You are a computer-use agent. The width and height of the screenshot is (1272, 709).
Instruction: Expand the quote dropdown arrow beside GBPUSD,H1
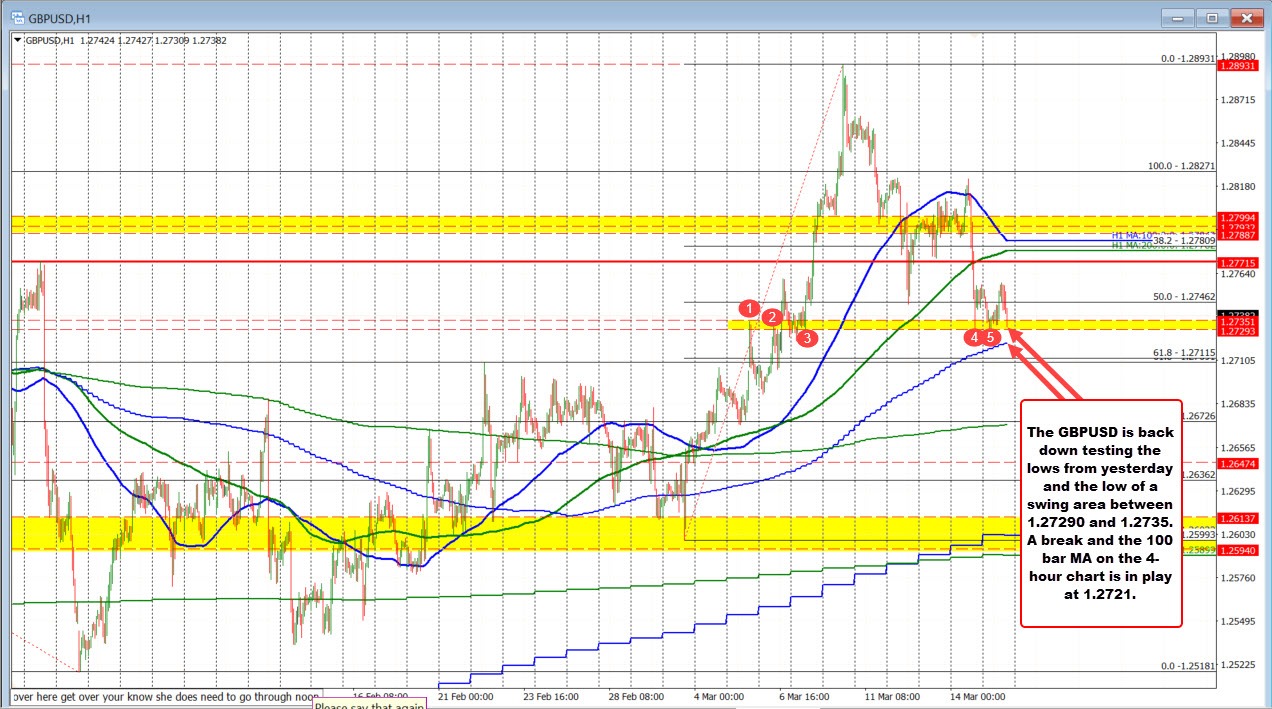[16, 41]
